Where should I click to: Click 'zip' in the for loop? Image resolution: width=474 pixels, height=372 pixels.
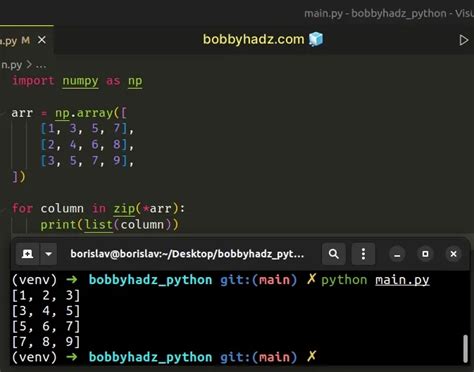(124, 209)
